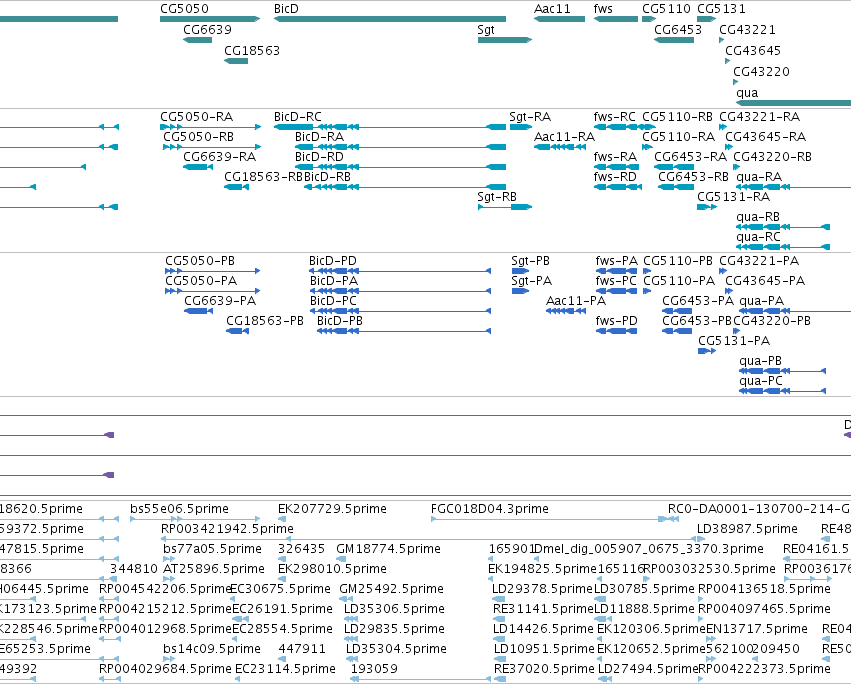Open the CG18563 gene label
This screenshot has width=851, height=684.
[252, 50]
